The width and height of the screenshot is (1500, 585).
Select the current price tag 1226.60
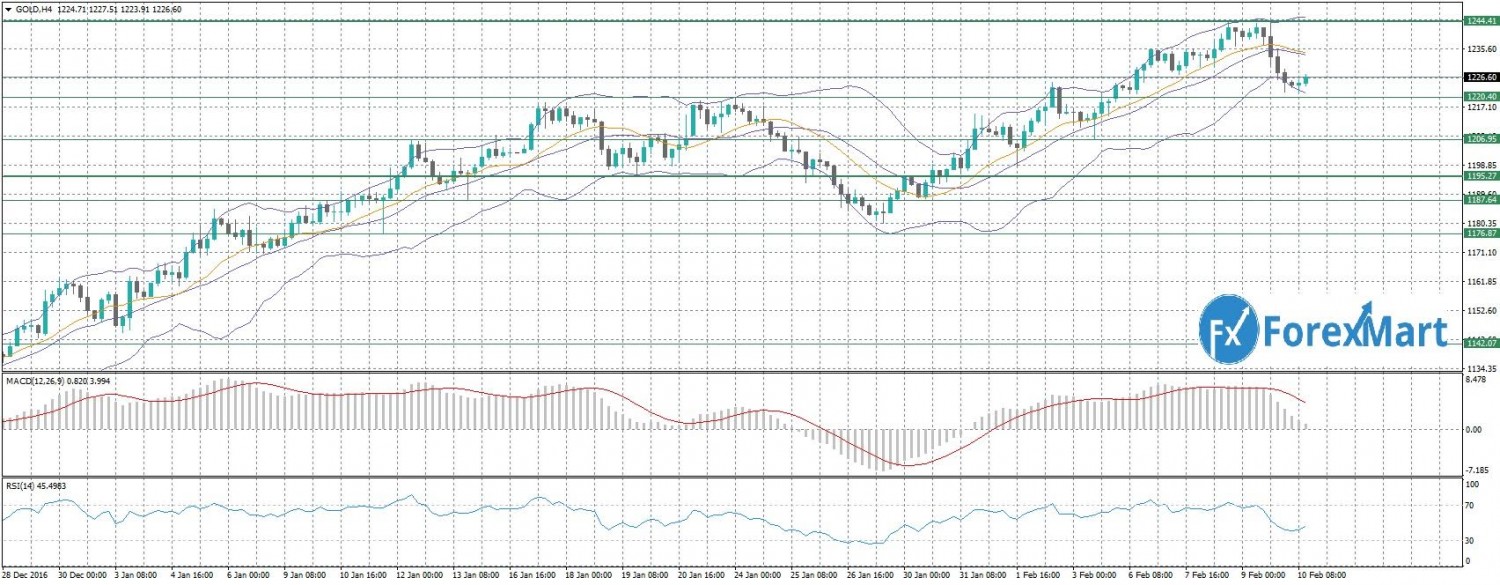1480,77
